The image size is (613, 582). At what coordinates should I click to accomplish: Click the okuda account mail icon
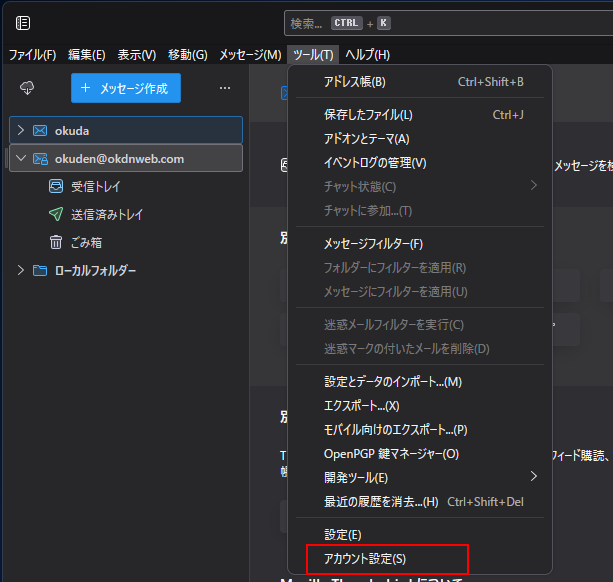[40, 130]
